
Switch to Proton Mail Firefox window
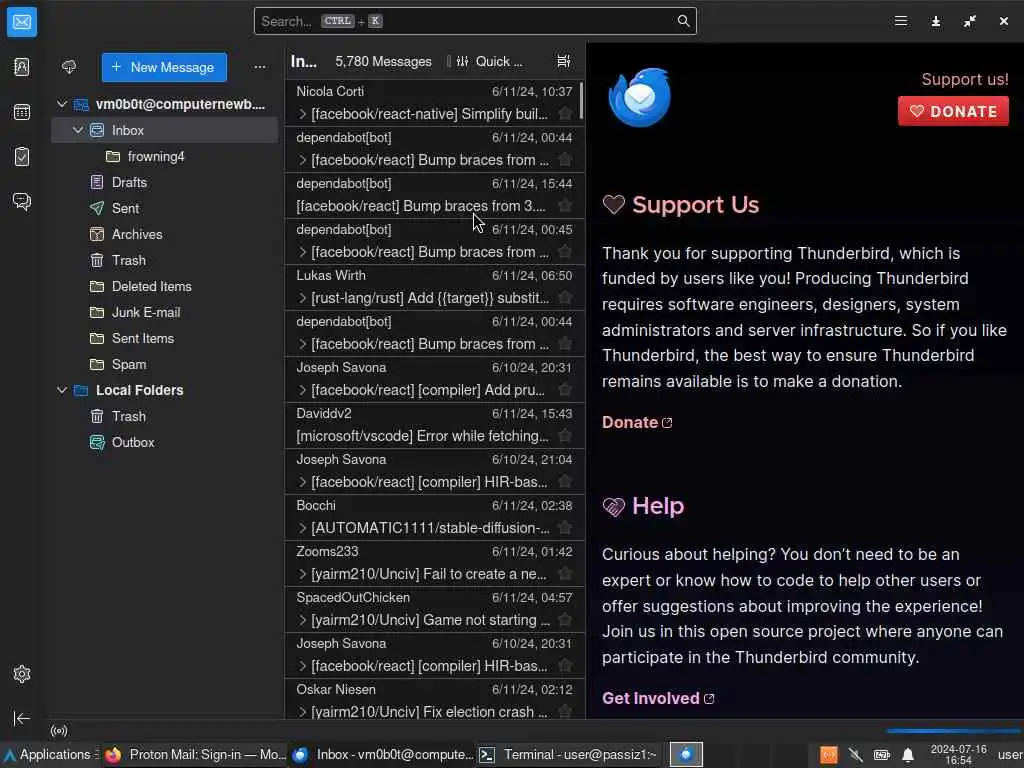(x=196, y=755)
